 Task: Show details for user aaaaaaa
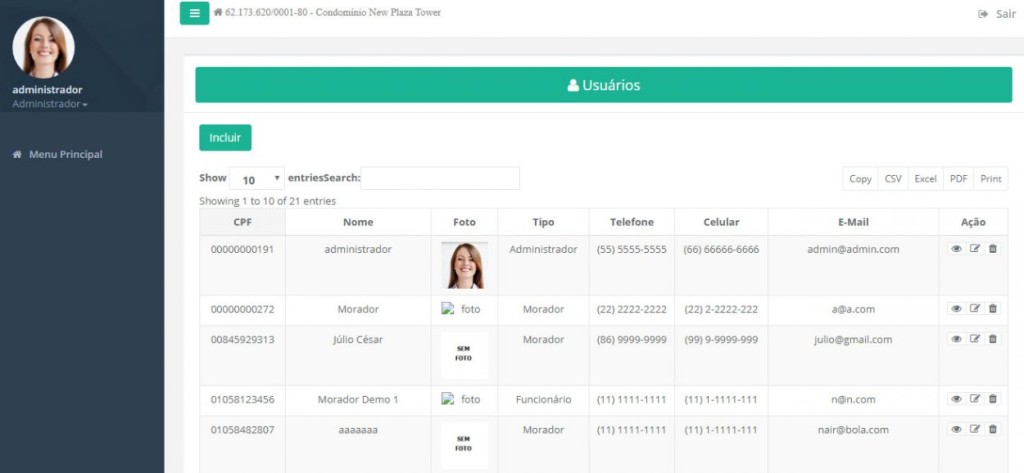tap(956, 429)
